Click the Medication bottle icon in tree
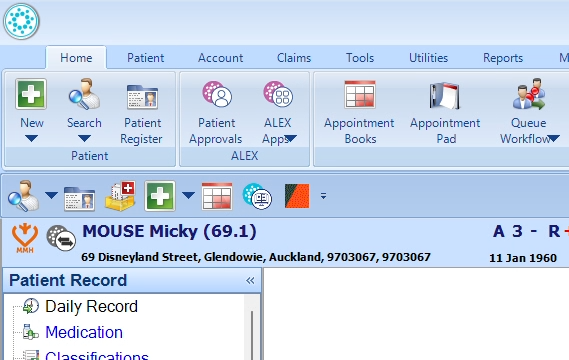 click(x=30, y=332)
